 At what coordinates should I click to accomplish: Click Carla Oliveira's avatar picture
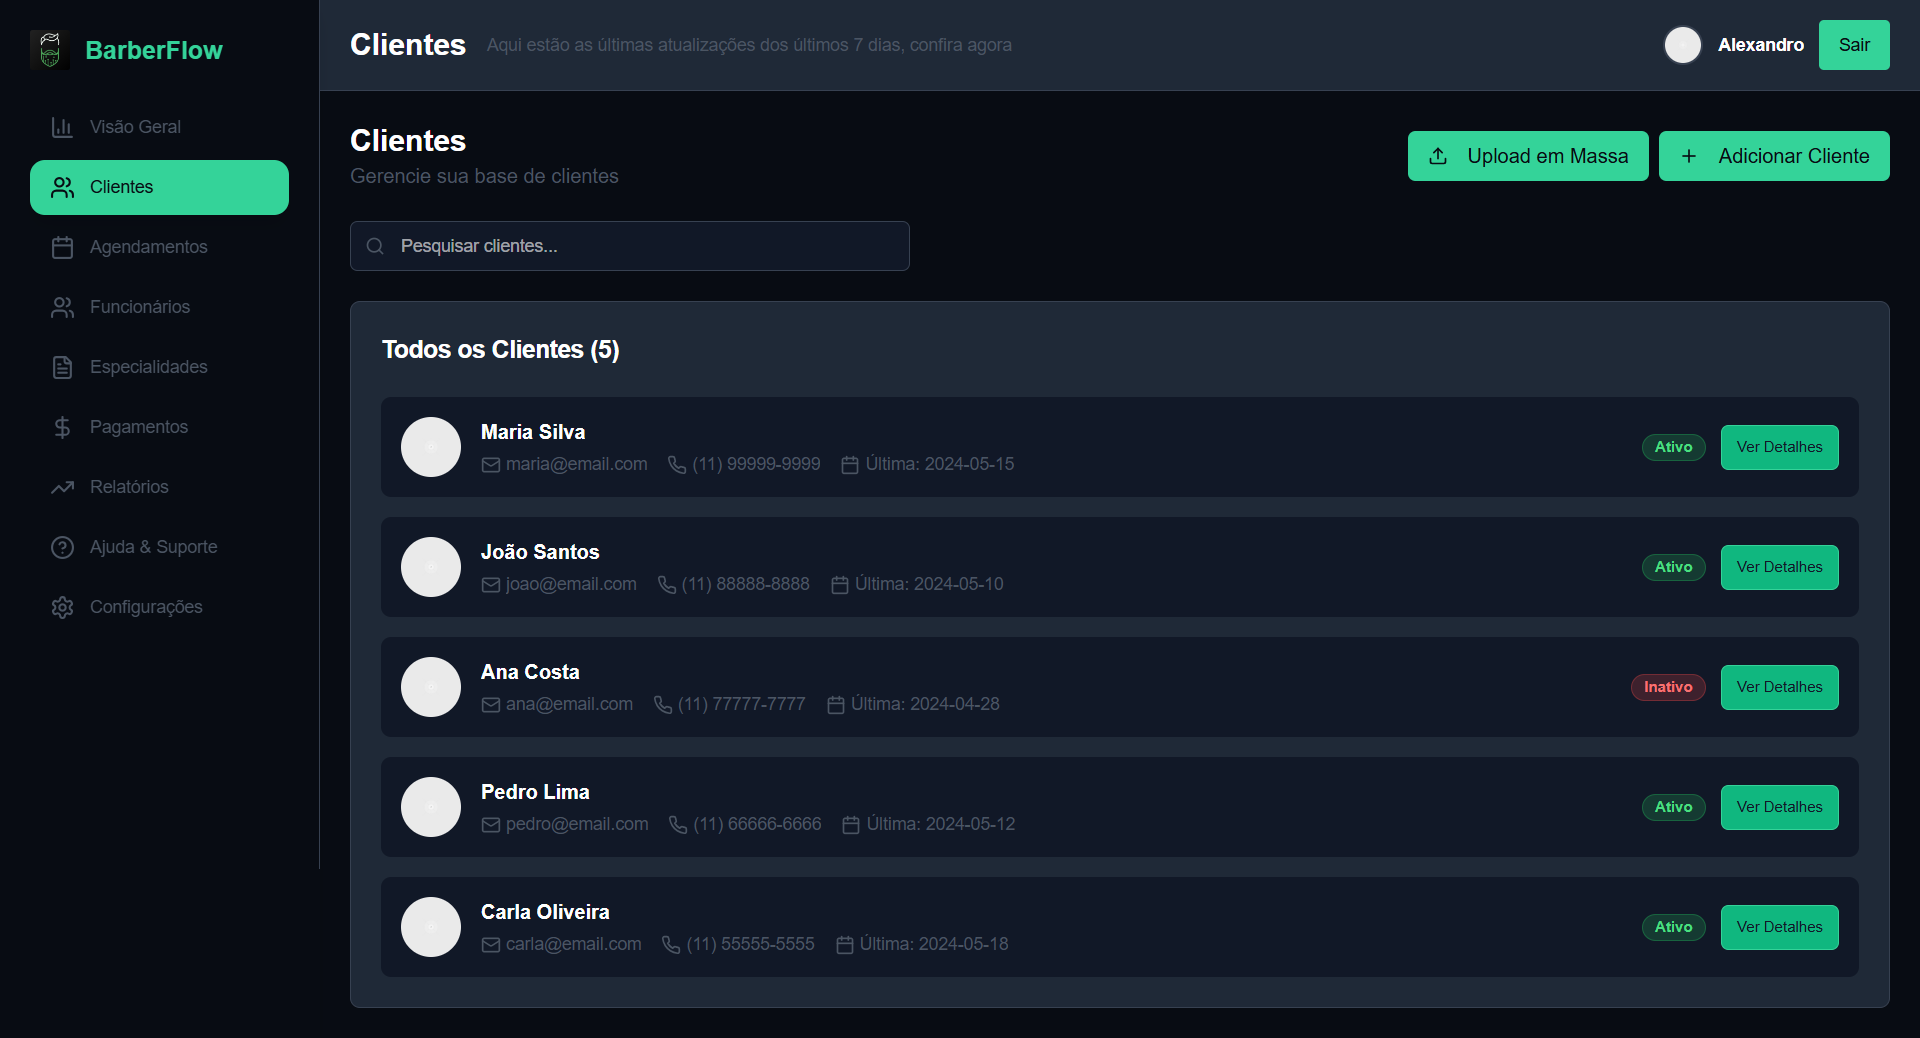pyautogui.click(x=431, y=927)
